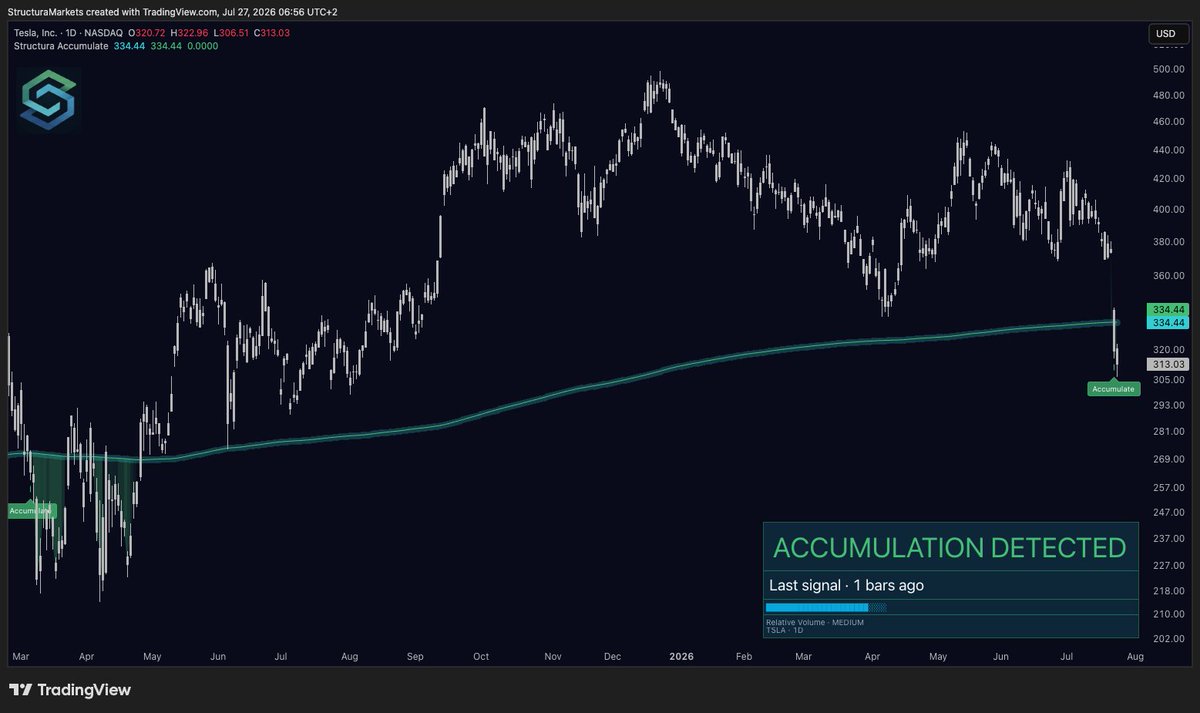
Task: Click the 202.00 price axis label
Action: pos(1168,638)
